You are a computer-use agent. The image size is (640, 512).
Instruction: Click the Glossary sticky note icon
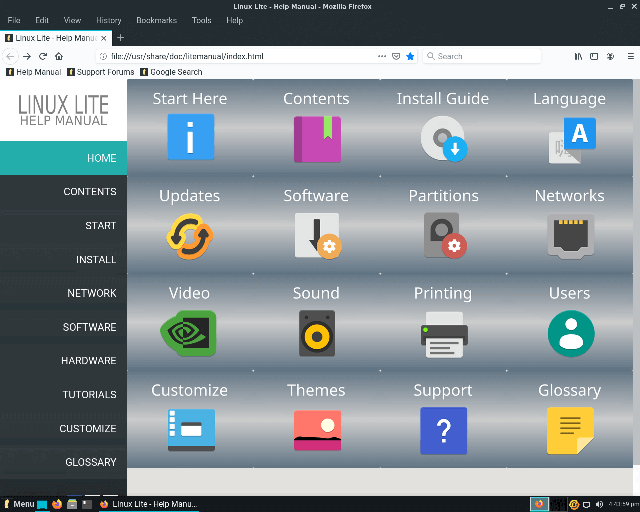pos(570,431)
